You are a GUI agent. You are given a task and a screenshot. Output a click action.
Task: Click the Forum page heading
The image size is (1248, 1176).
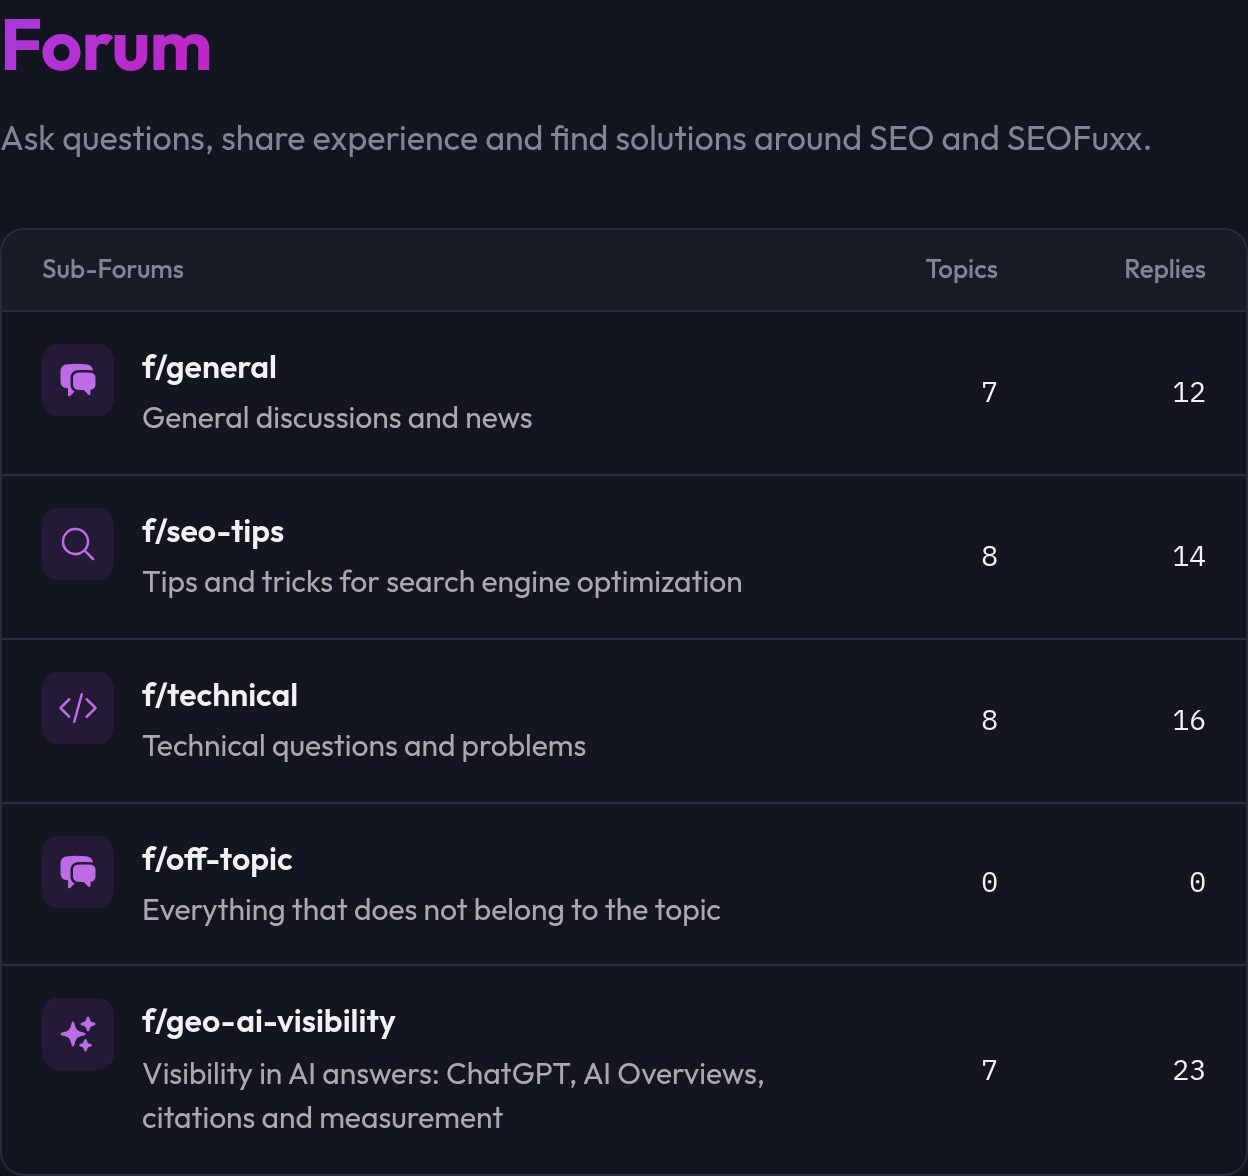[x=106, y=46]
